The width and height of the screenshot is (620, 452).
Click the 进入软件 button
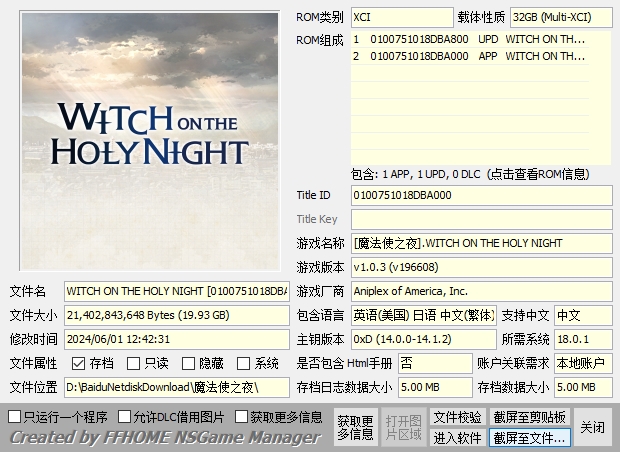[x=457, y=437]
